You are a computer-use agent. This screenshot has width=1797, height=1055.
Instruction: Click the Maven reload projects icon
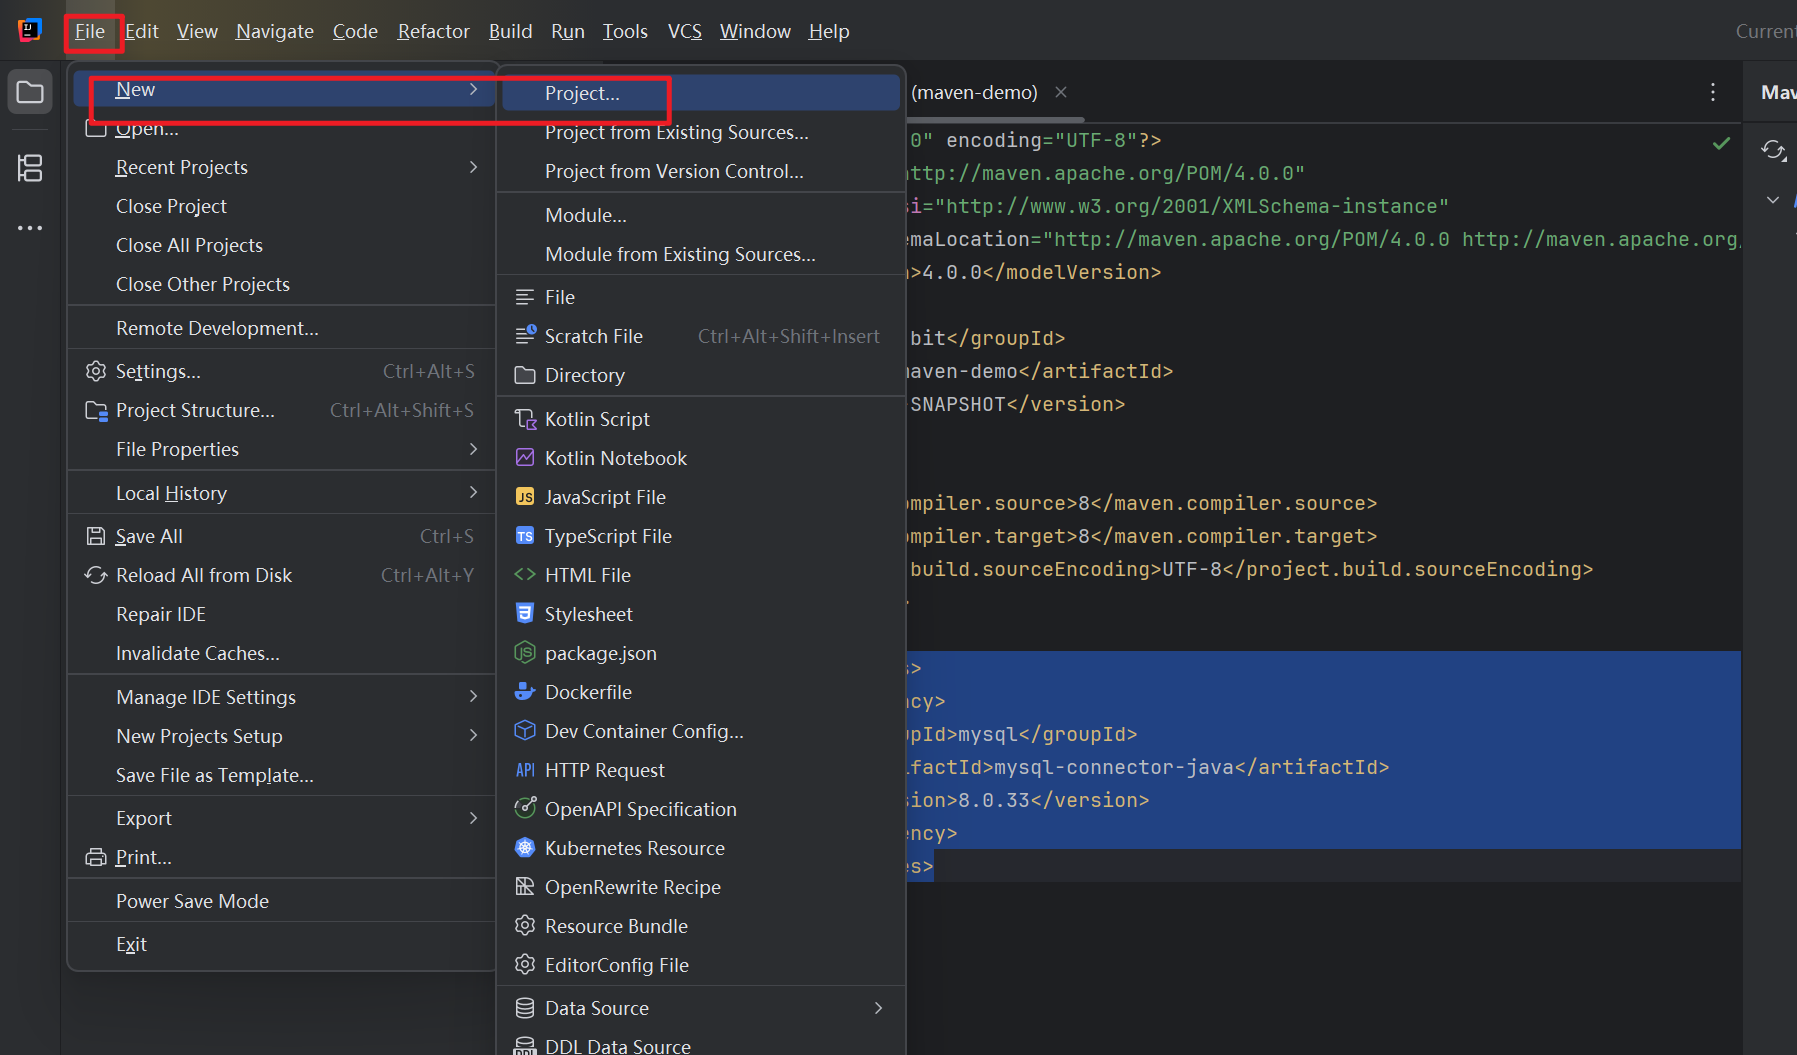click(x=1774, y=150)
